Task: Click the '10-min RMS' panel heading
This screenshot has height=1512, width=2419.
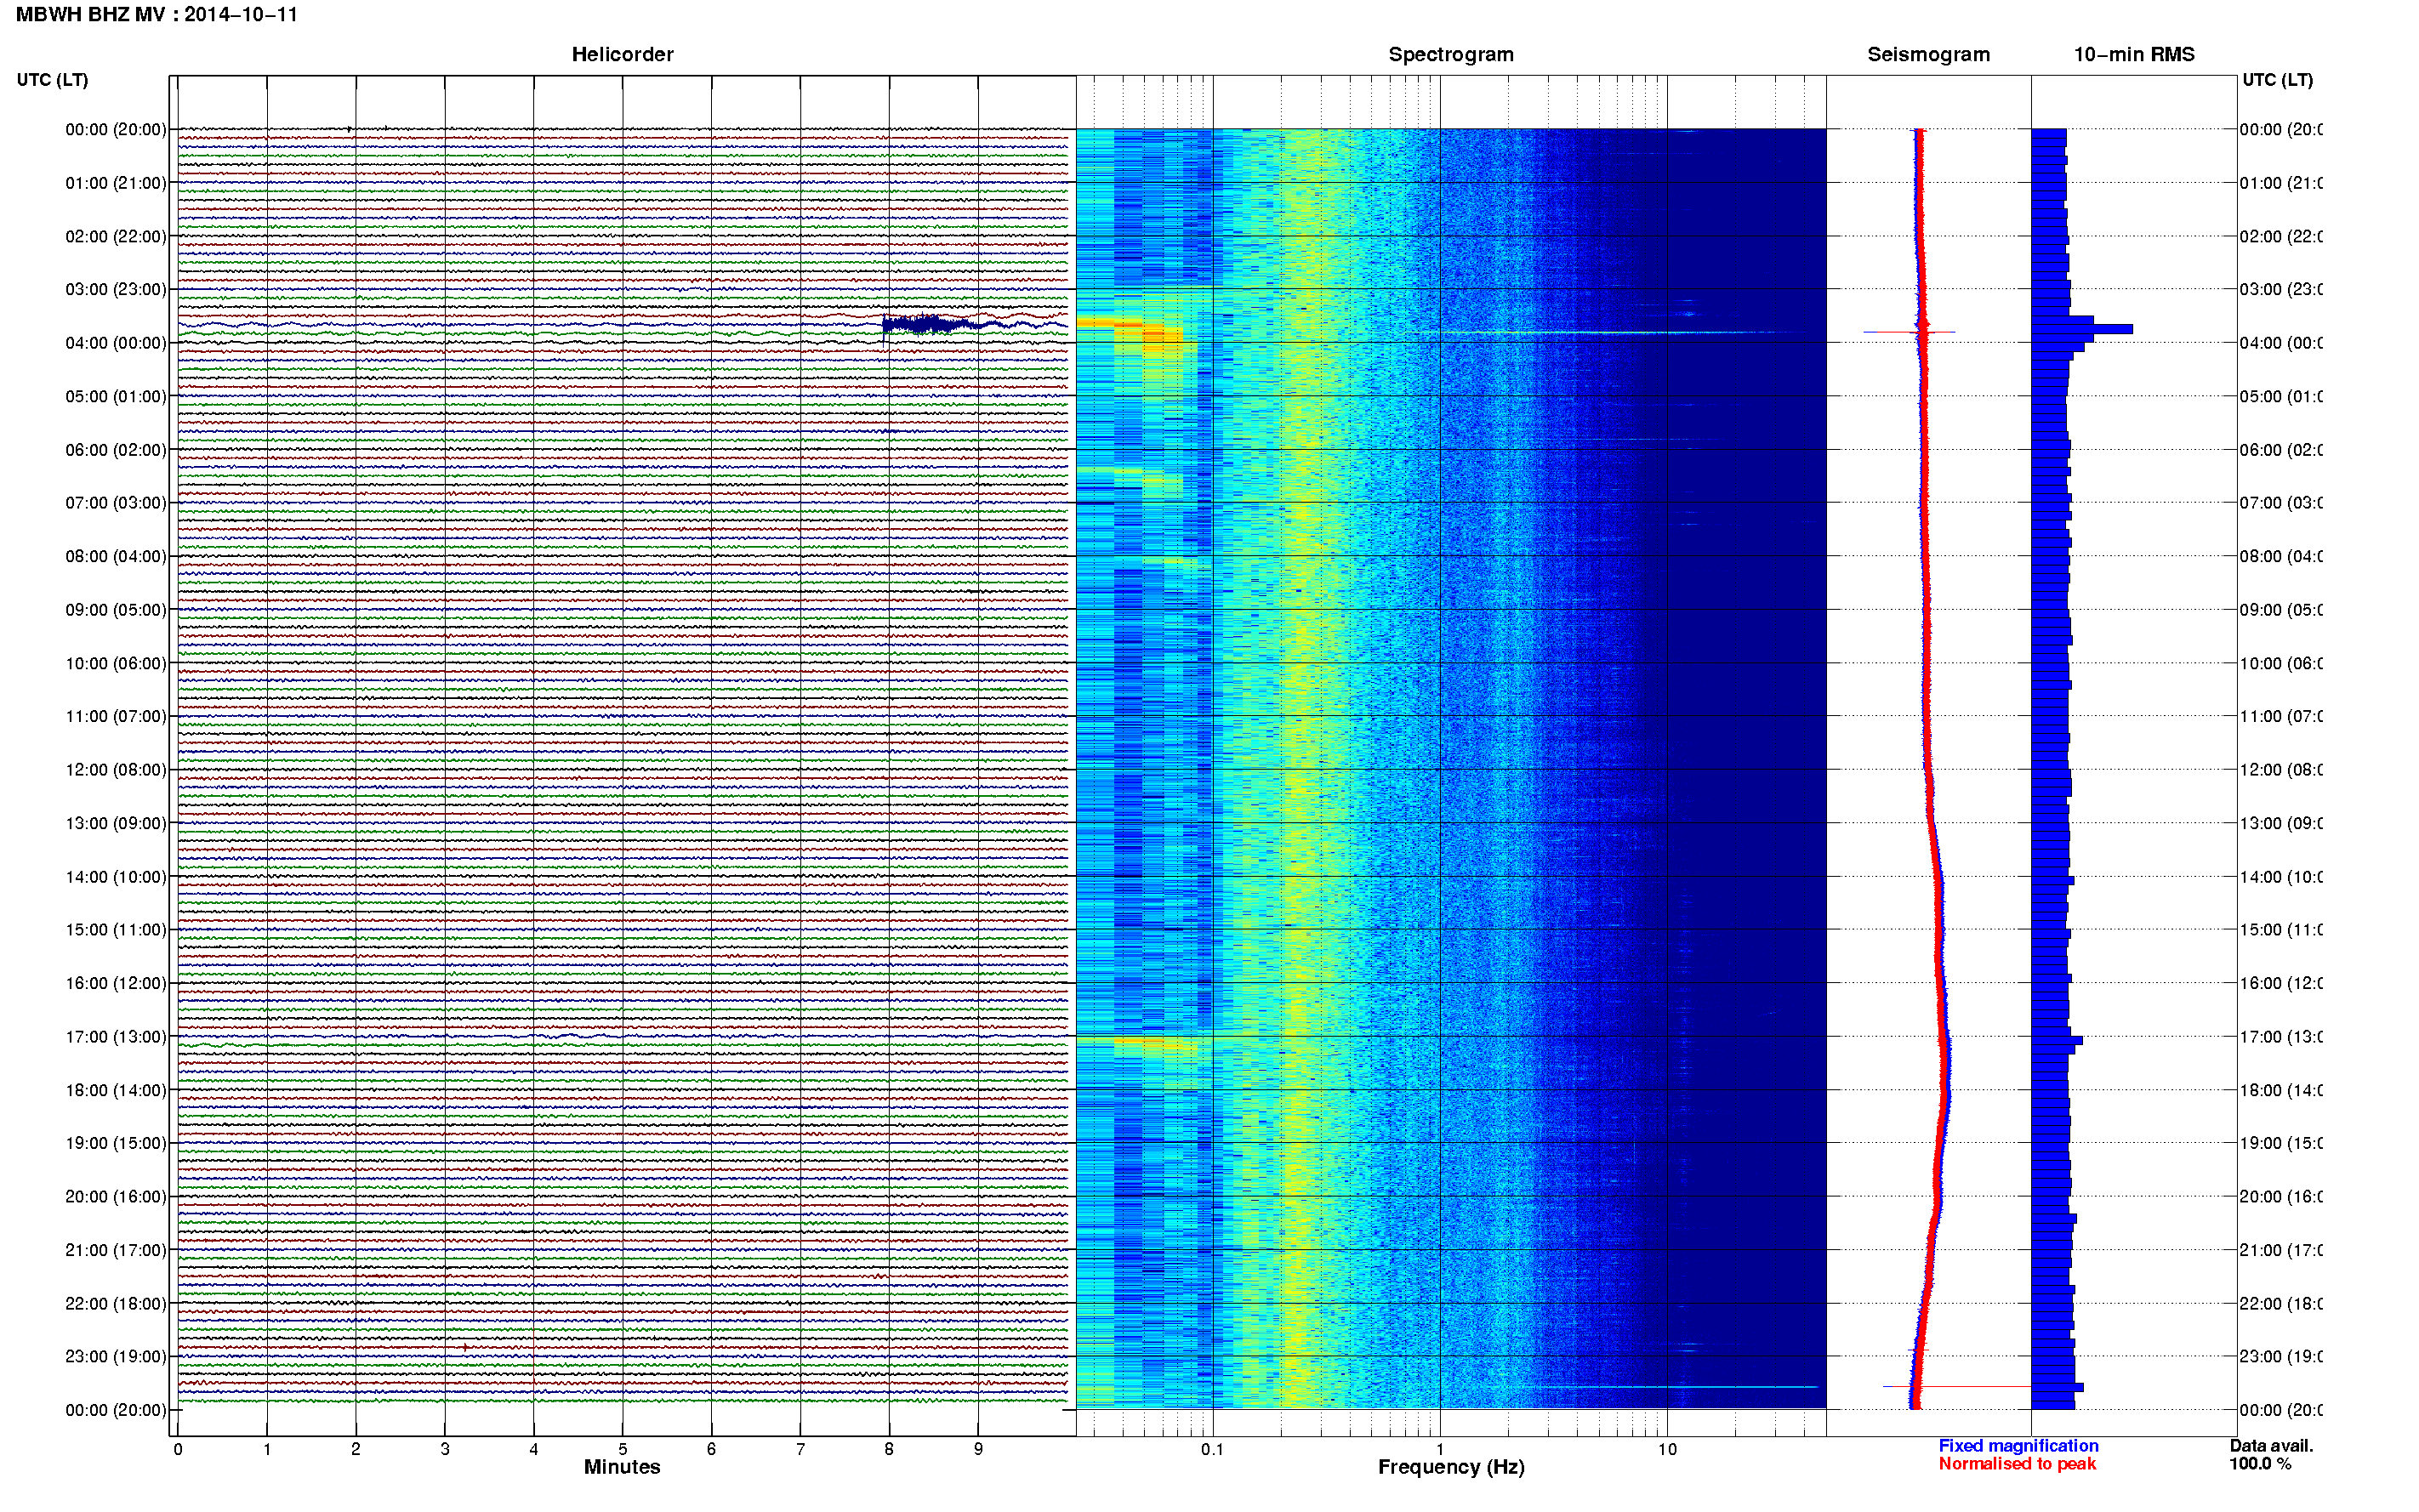Action: click(2133, 55)
